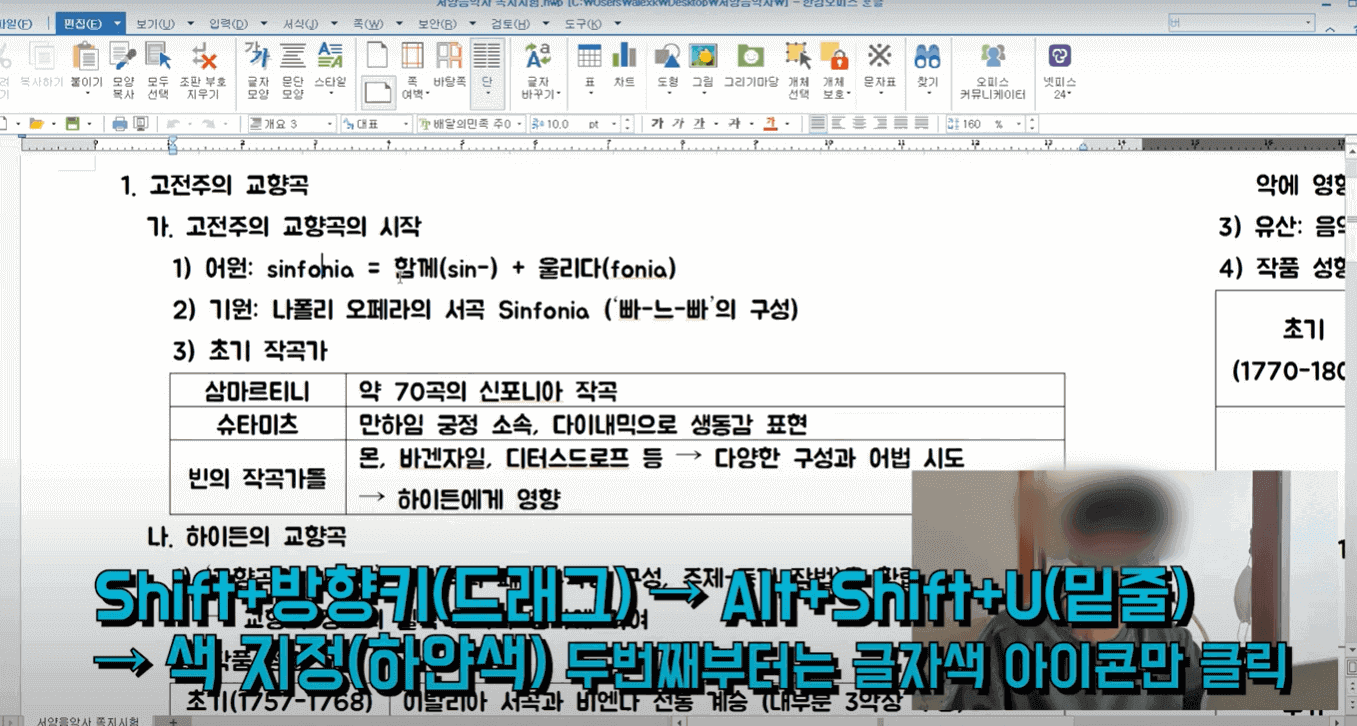The image size is (1357, 726).
Task: Enable center alignment button
Action: coord(859,124)
